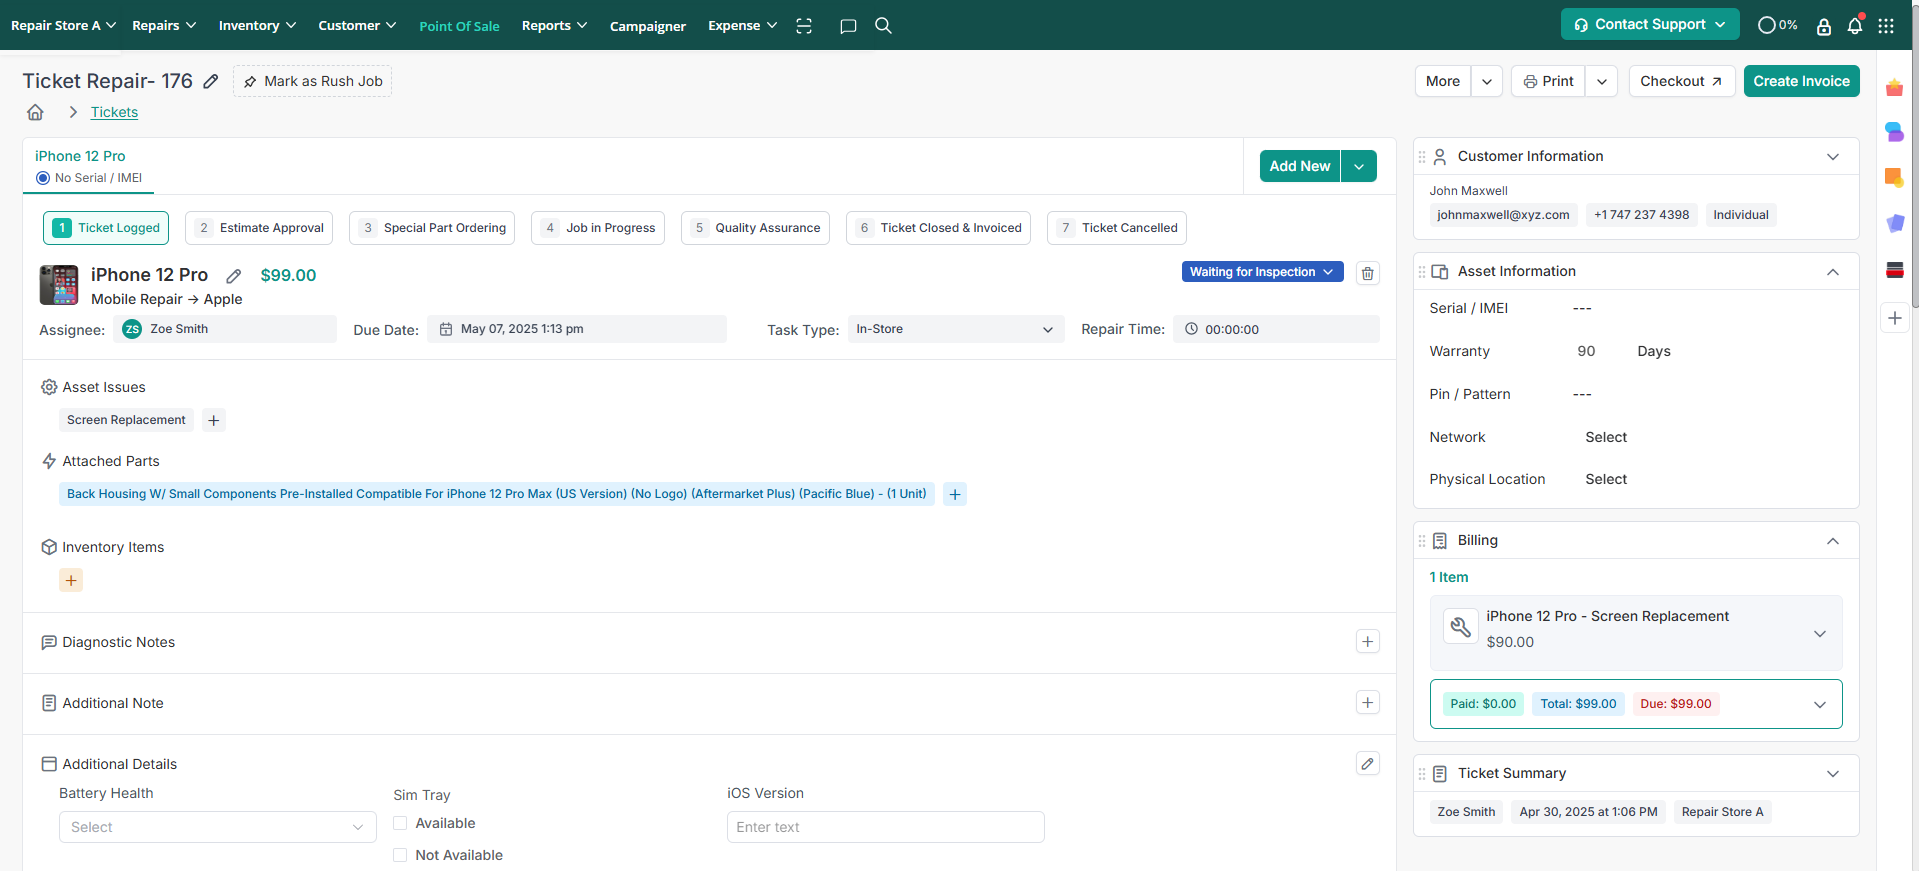This screenshot has height=871, width=1919.
Task: Open the Print options dropdown arrow
Action: pyautogui.click(x=1602, y=81)
